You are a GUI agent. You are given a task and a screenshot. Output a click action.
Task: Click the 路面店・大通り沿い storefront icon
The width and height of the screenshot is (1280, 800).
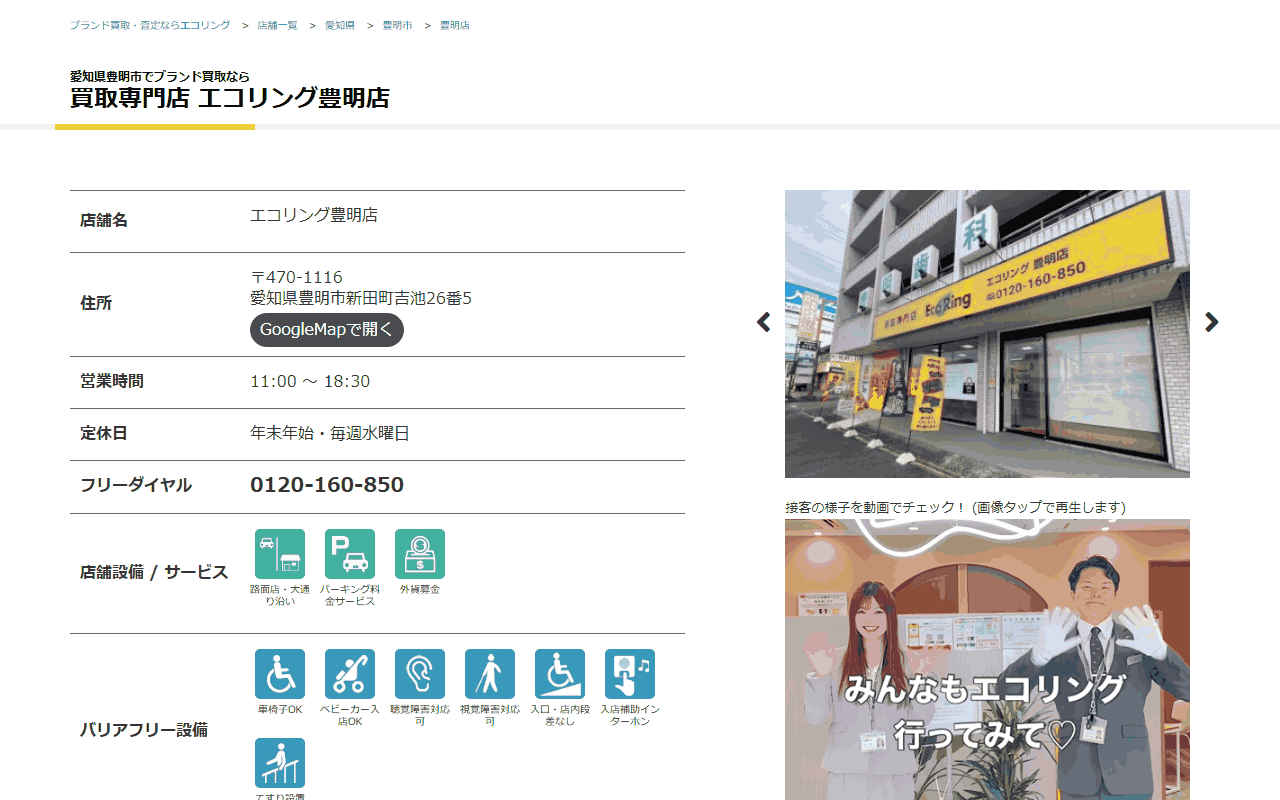click(280, 554)
